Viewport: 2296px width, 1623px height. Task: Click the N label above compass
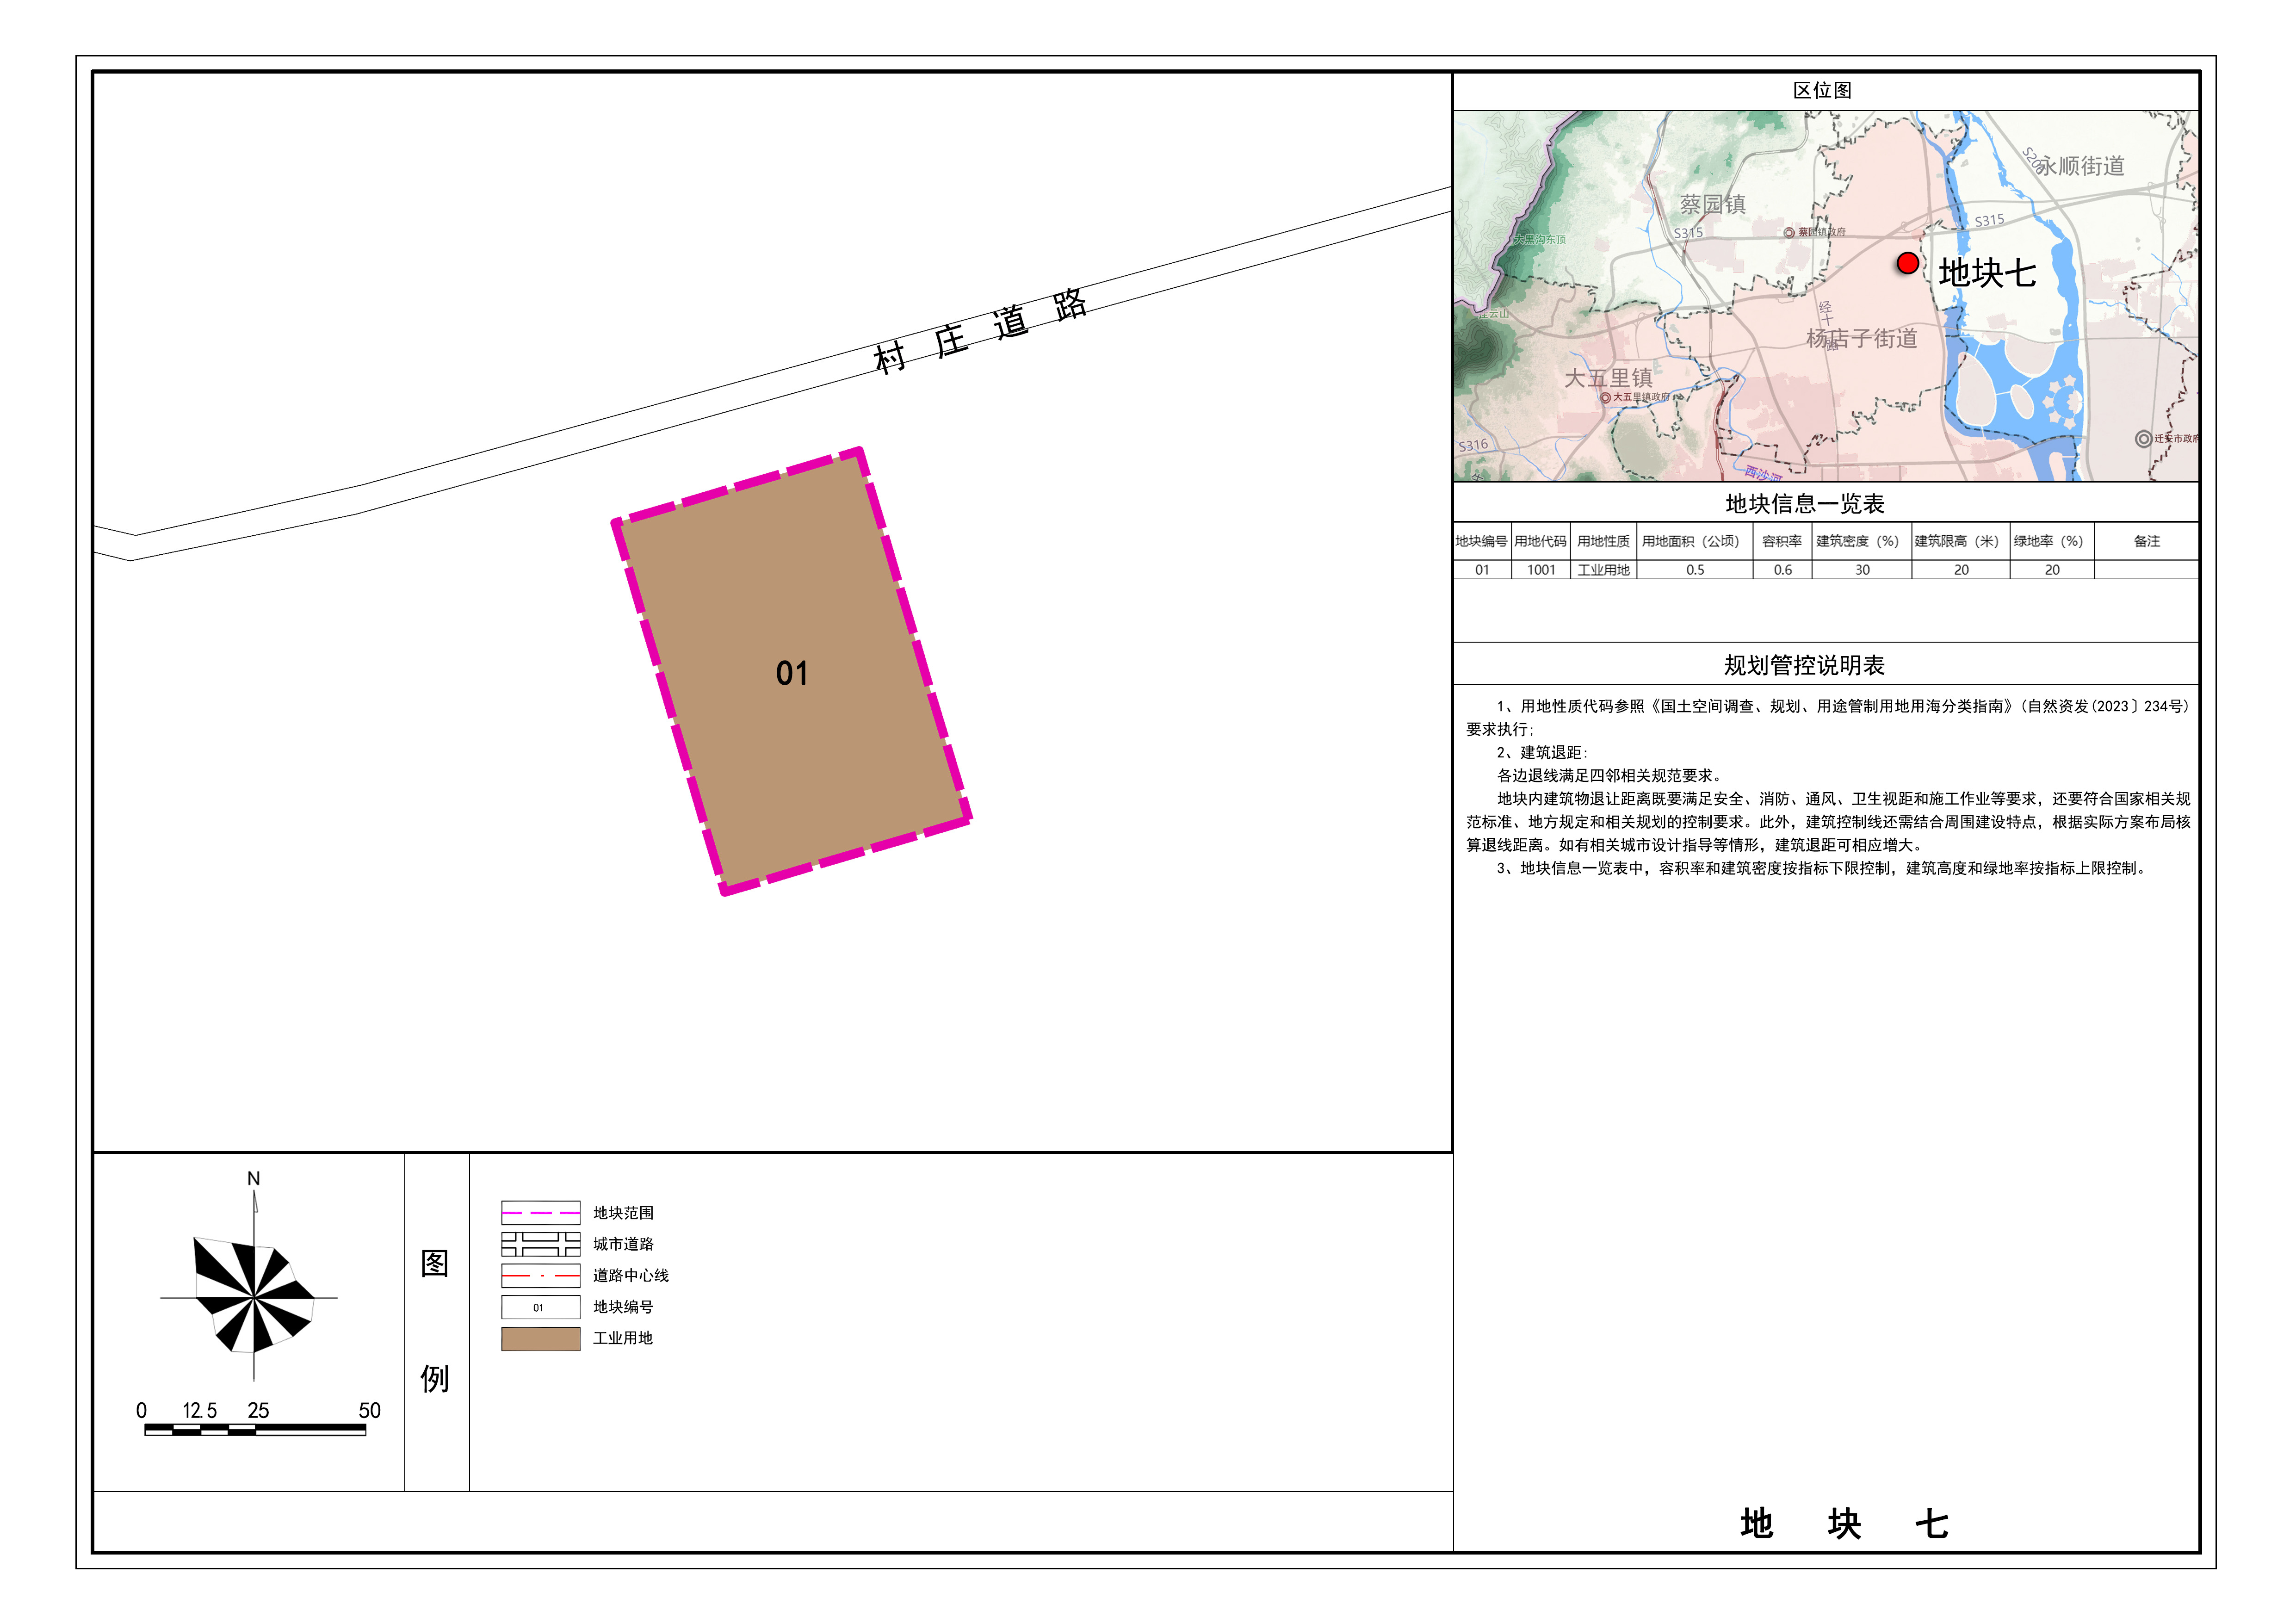[253, 1179]
